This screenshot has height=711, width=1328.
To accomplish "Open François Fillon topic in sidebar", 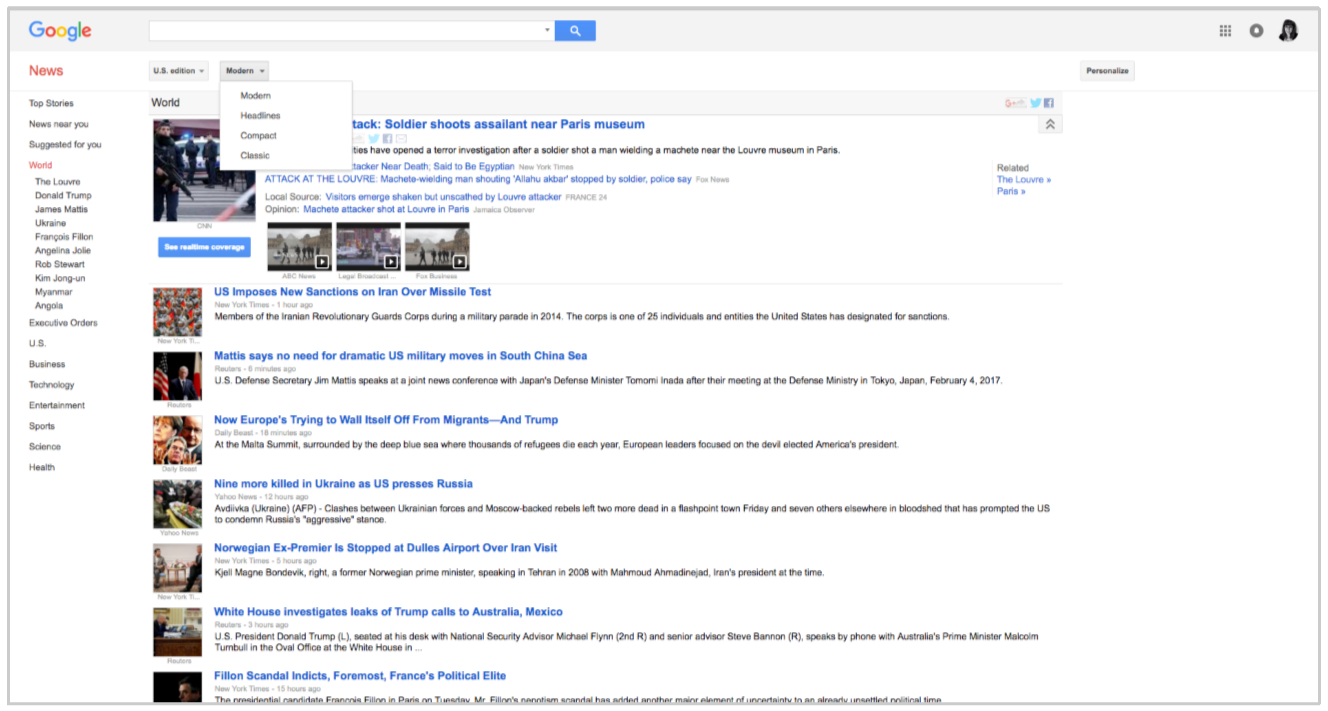I will 64,237.
